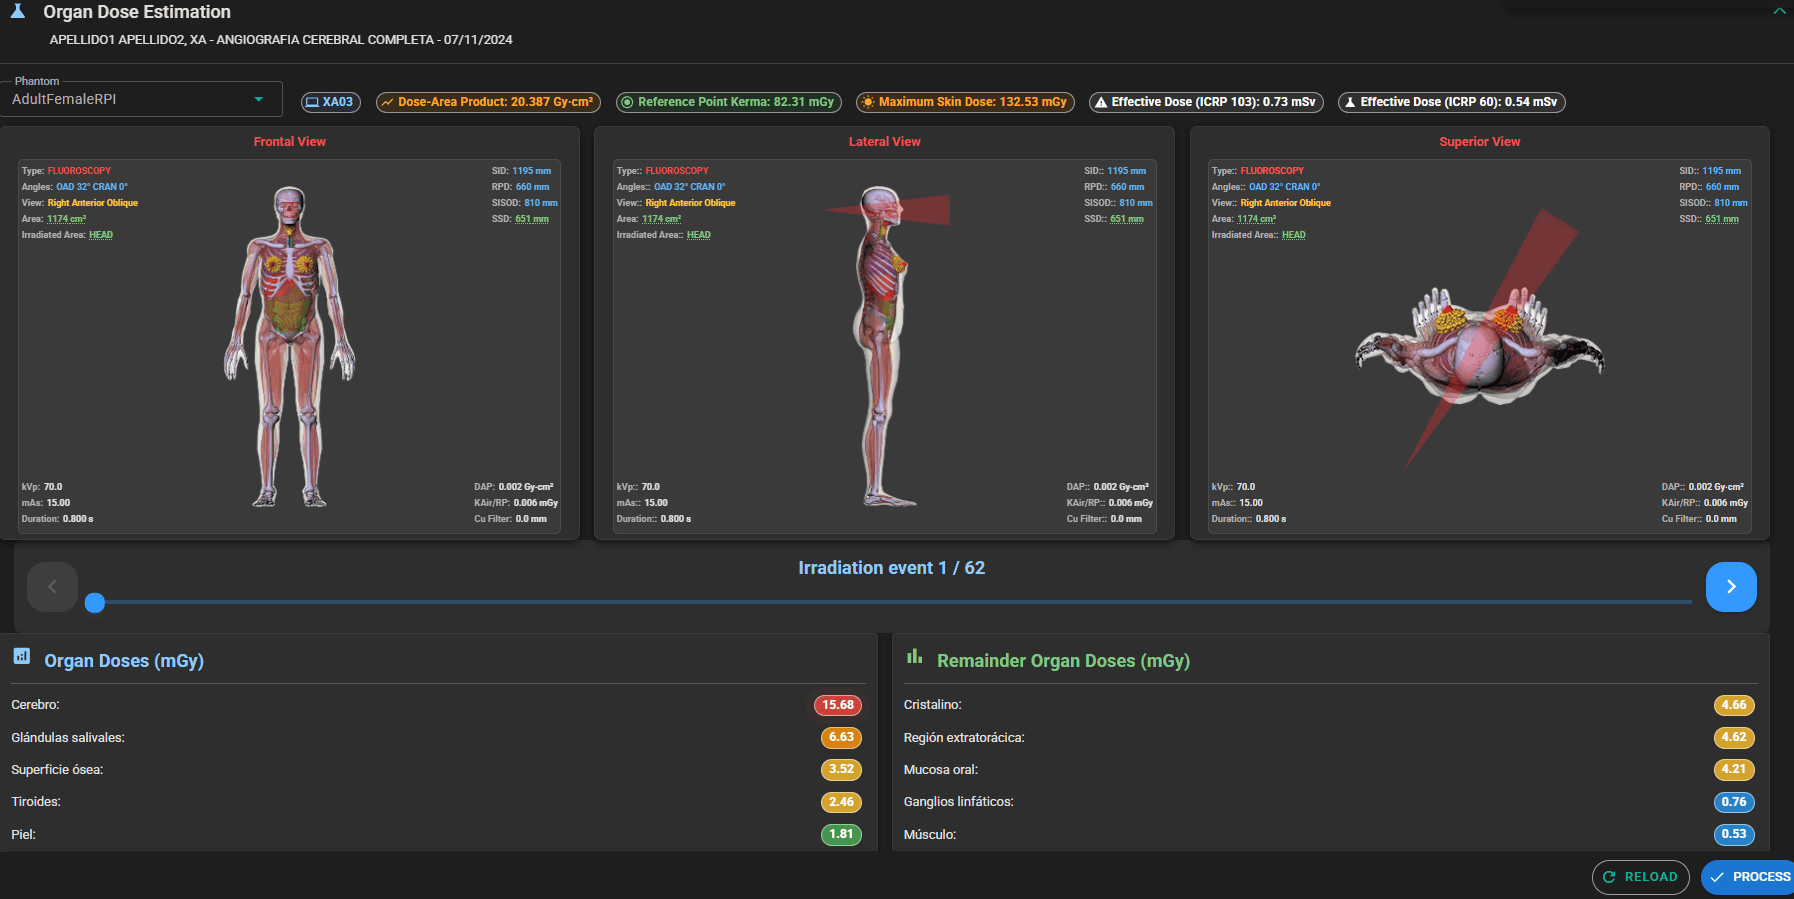Click the Remainder Organ Doses bar icon
The image size is (1794, 899).
click(914, 656)
